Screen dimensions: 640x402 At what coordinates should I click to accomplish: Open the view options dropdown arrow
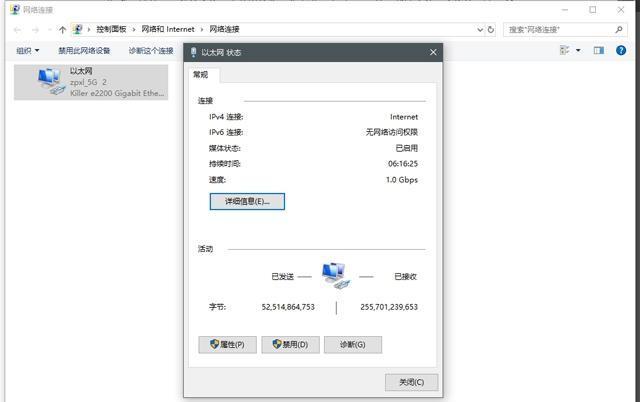pos(578,50)
